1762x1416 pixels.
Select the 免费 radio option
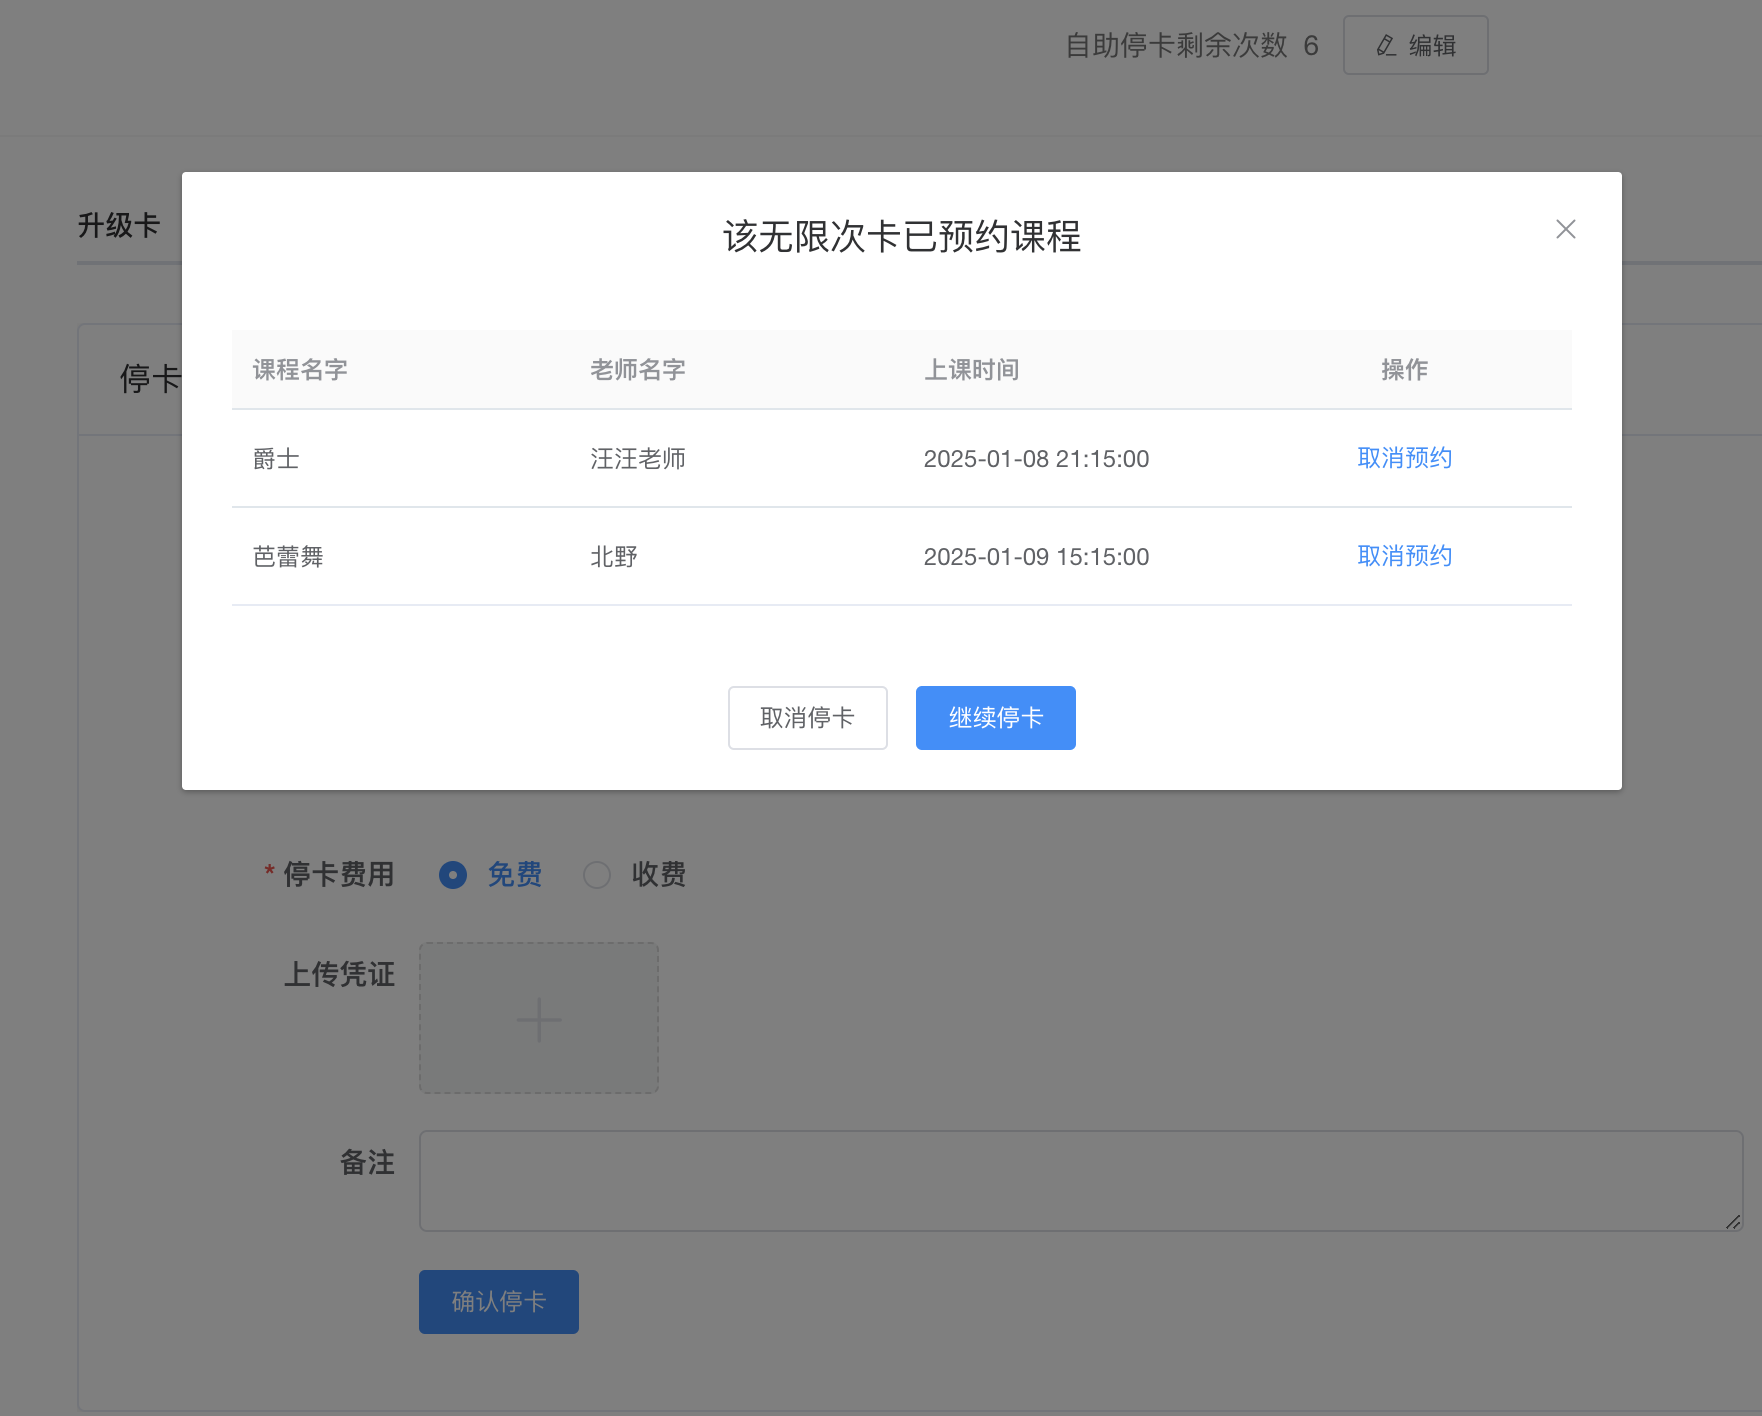(x=453, y=875)
